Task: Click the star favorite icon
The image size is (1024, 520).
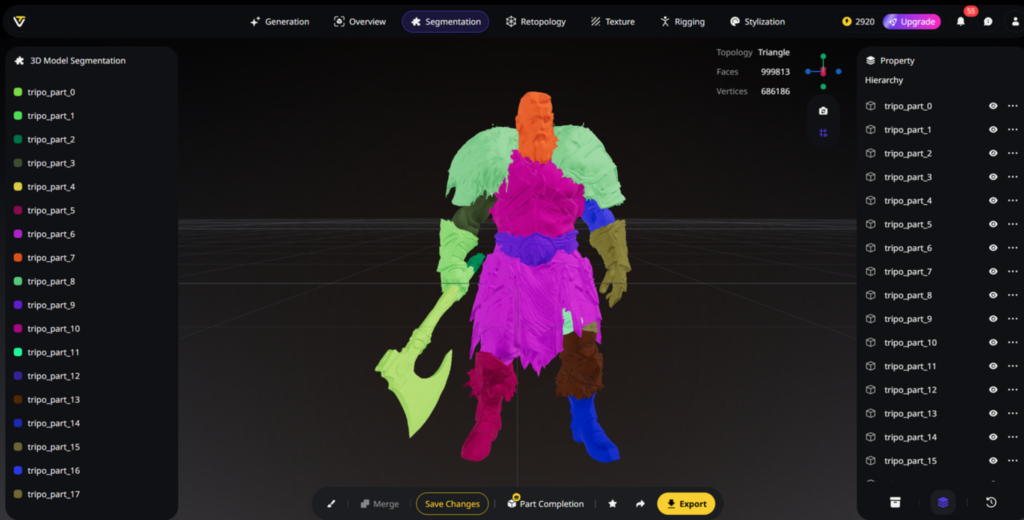Action: [x=613, y=504]
